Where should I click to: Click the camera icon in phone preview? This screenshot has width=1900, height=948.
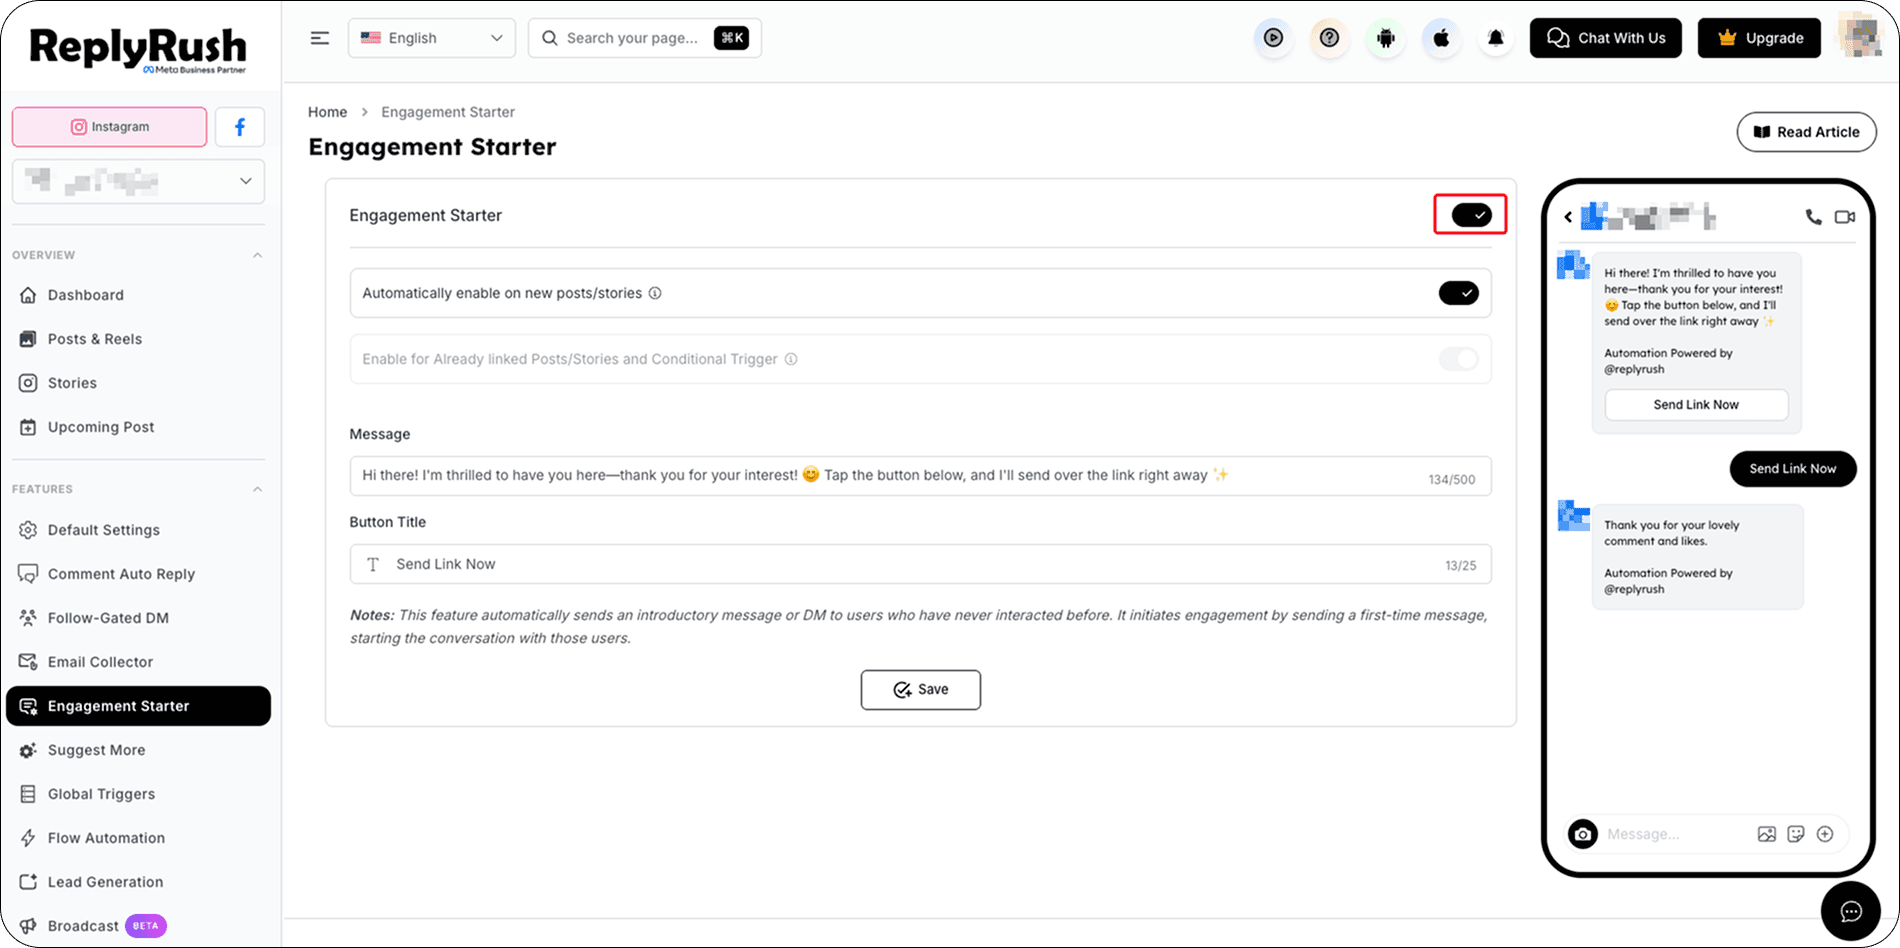(x=1582, y=834)
